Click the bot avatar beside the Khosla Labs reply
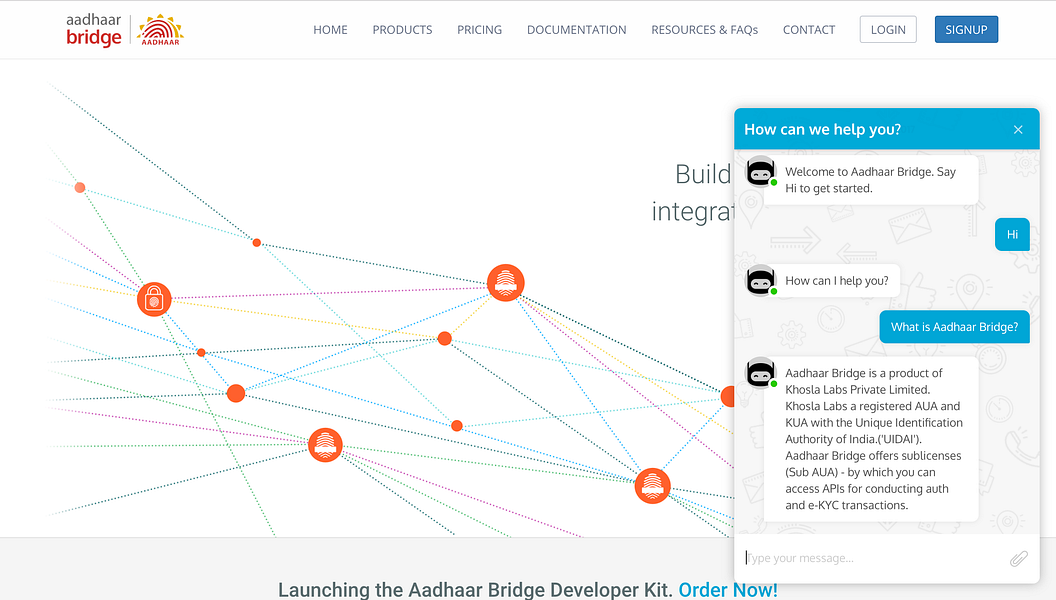Viewport: 1056px width, 600px height. coord(761,372)
